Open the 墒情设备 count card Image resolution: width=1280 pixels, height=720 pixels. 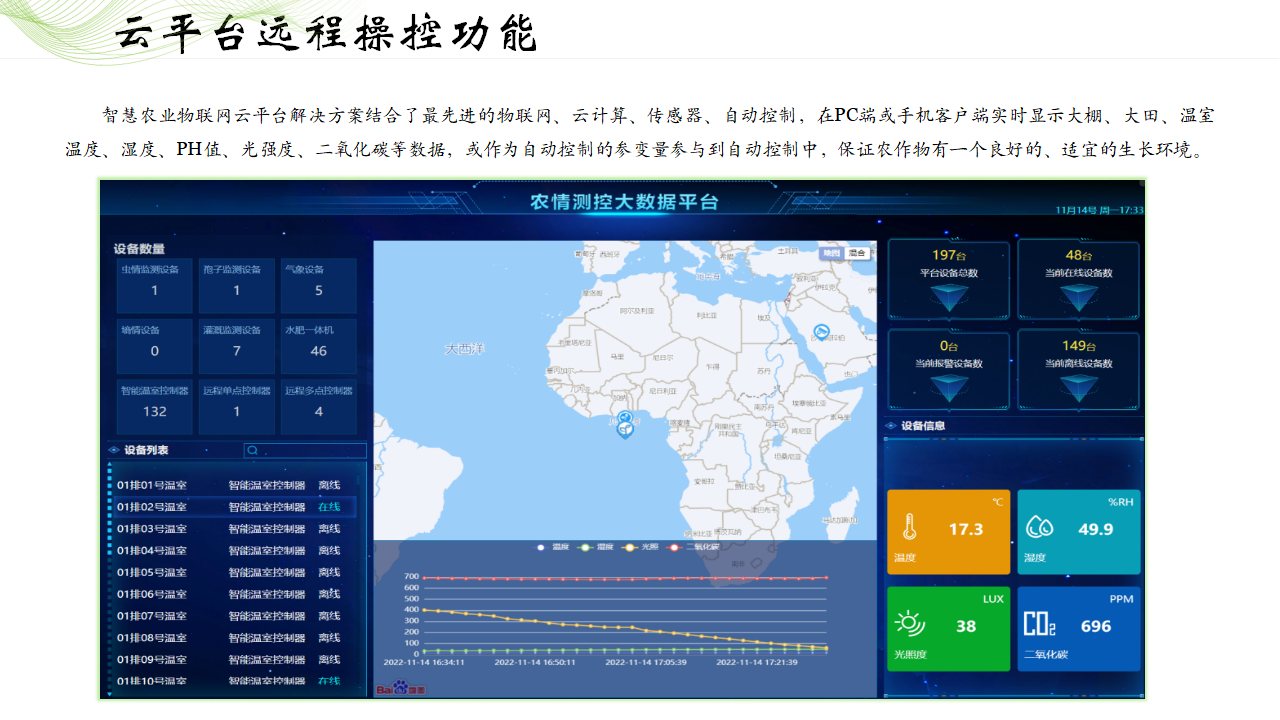[x=154, y=346]
